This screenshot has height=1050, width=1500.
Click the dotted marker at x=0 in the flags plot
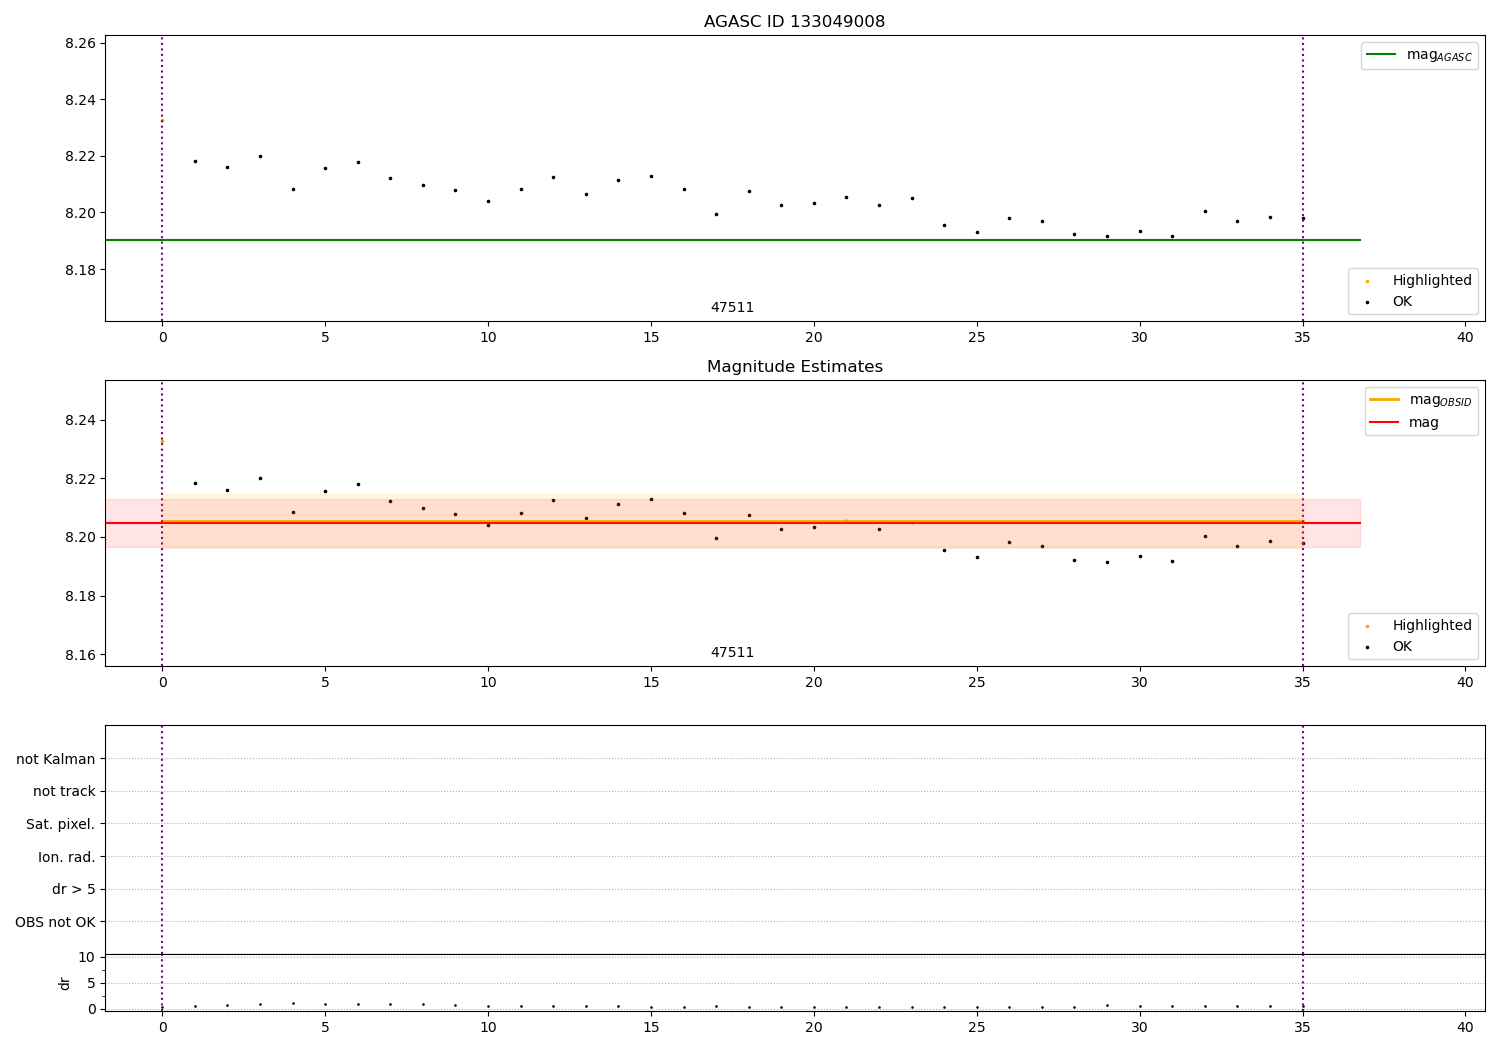pyautogui.click(x=162, y=868)
